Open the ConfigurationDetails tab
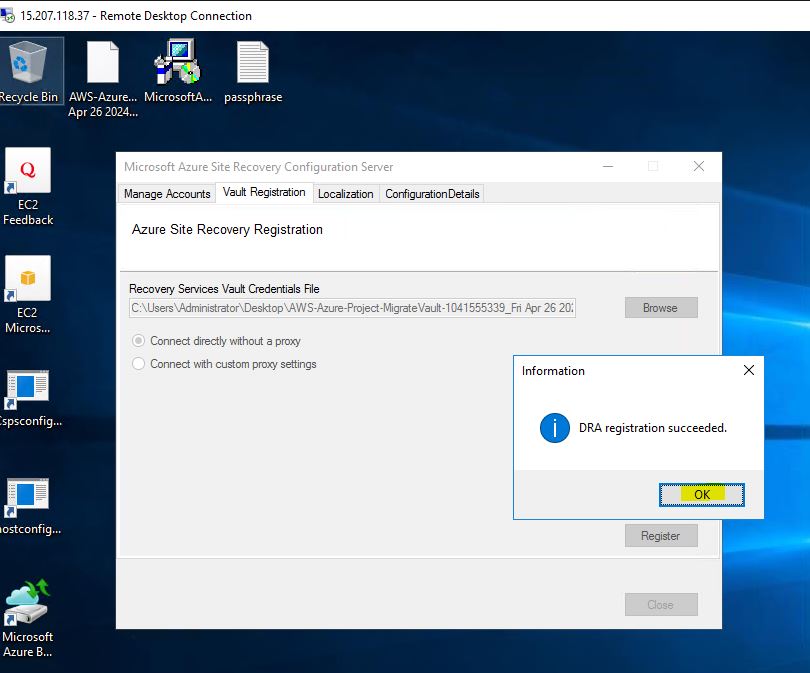This screenshot has height=673, width=810. point(432,194)
